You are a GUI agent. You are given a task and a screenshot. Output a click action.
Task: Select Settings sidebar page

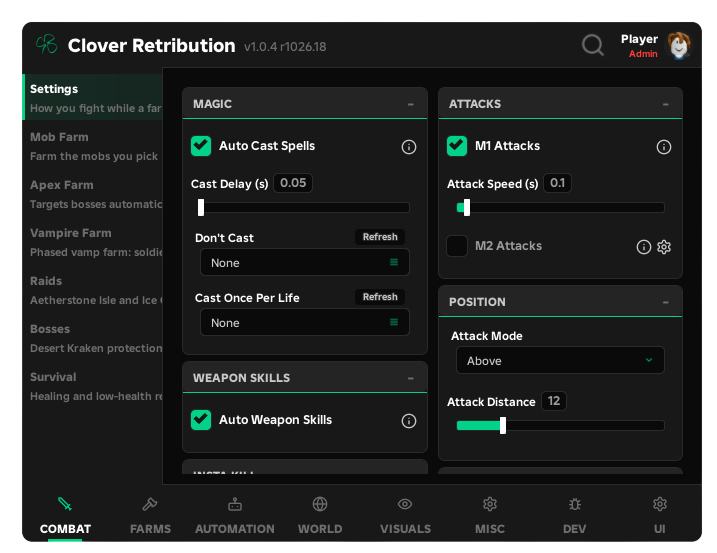94,97
